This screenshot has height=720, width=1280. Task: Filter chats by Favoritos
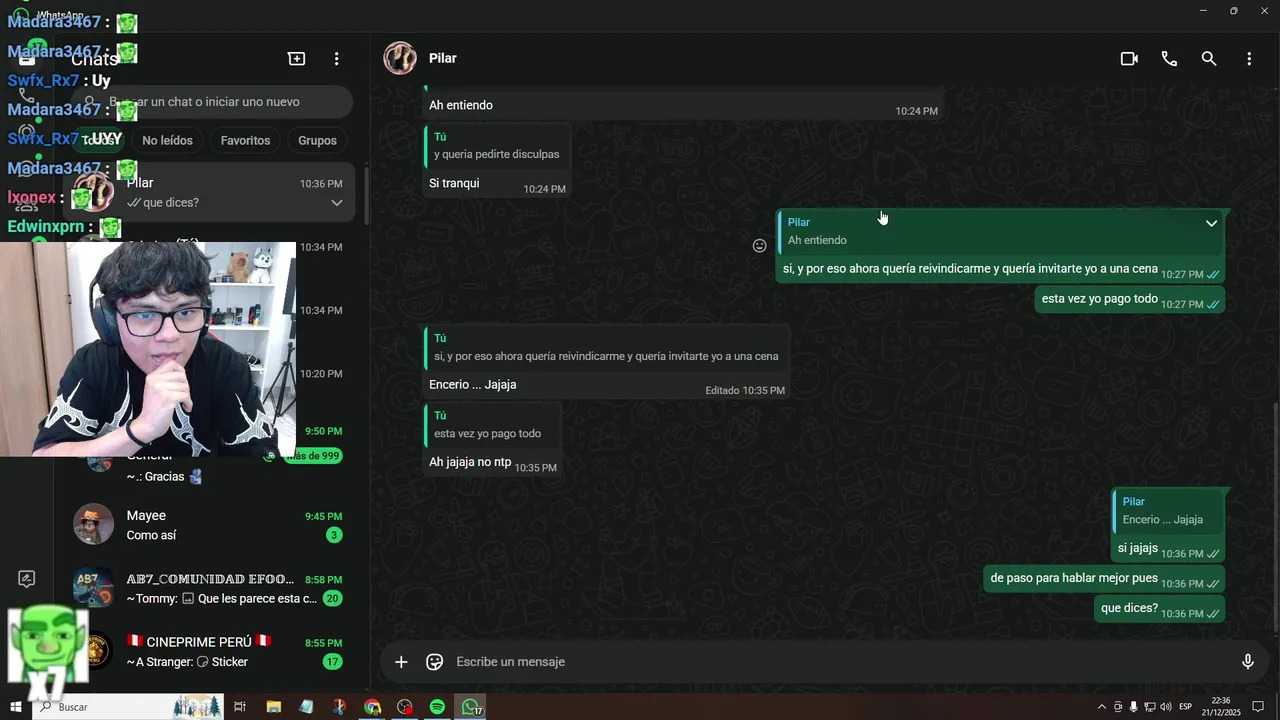pyautogui.click(x=245, y=141)
